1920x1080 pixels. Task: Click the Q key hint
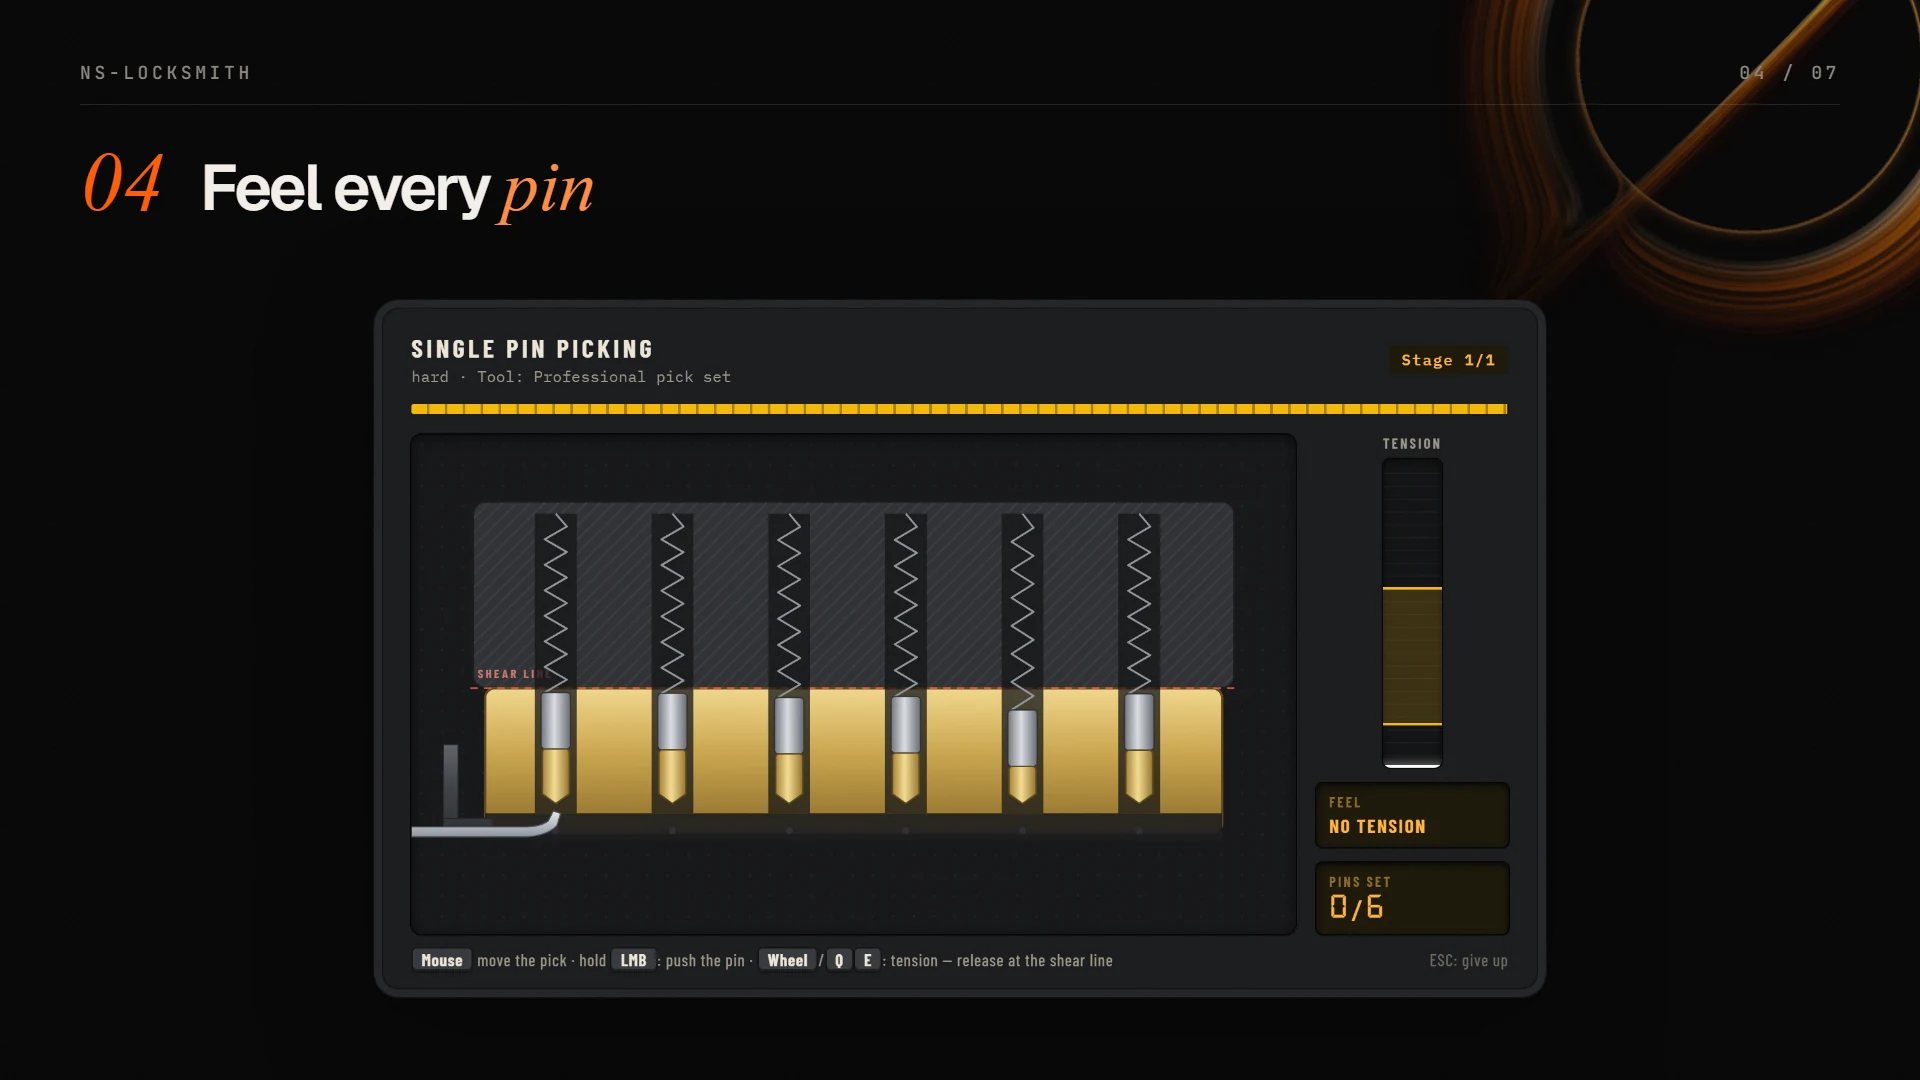[839, 960]
